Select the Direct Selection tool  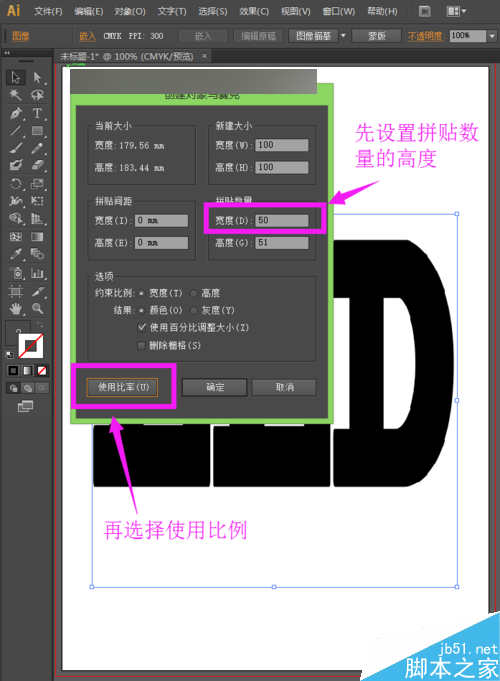tap(37, 77)
